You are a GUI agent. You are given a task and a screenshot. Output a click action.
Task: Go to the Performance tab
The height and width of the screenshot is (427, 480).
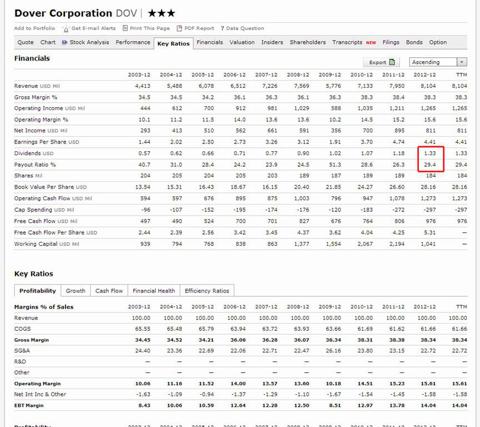pyautogui.click(x=133, y=42)
